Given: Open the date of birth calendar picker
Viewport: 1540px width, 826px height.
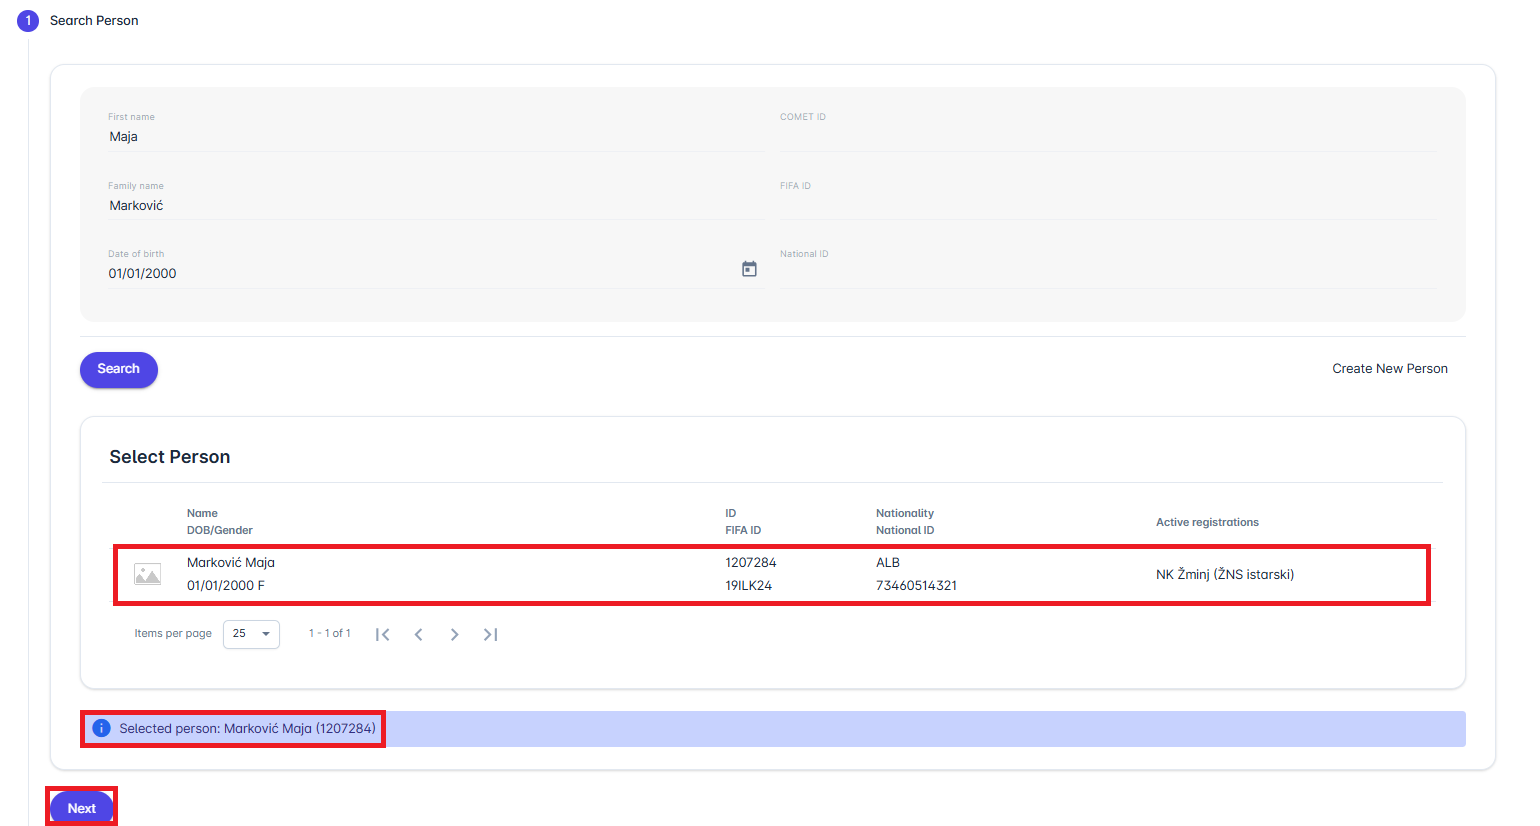Looking at the screenshot, I should (749, 269).
